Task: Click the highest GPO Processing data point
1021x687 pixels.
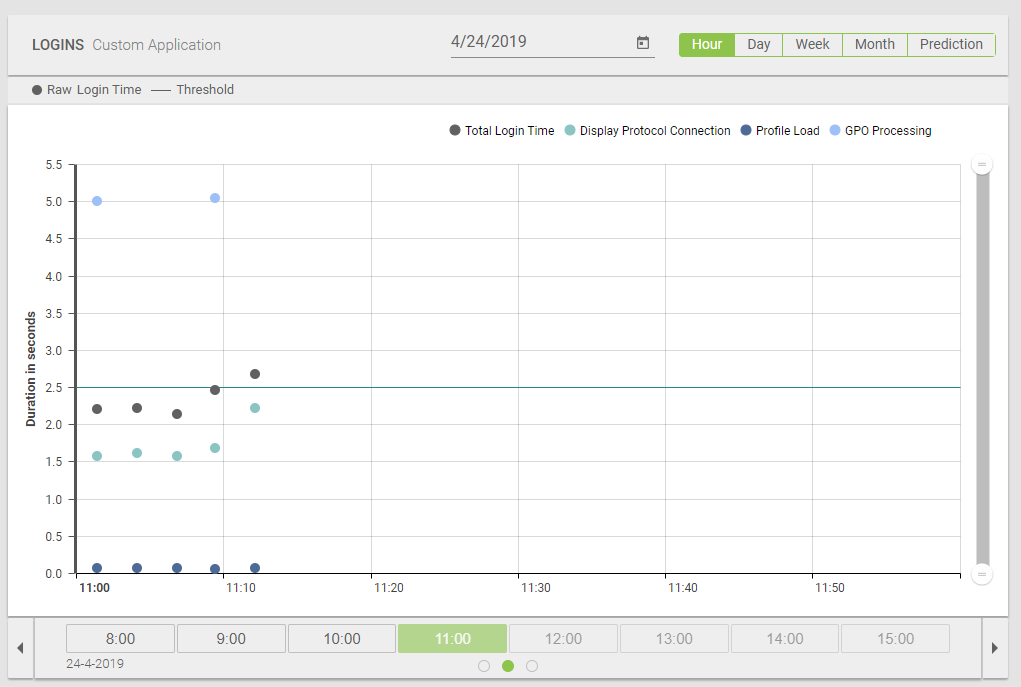Action: coord(215,197)
